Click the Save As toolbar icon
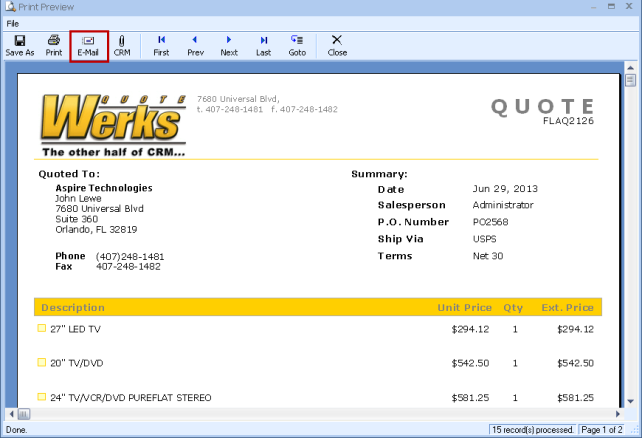 pyautogui.click(x=20, y=45)
